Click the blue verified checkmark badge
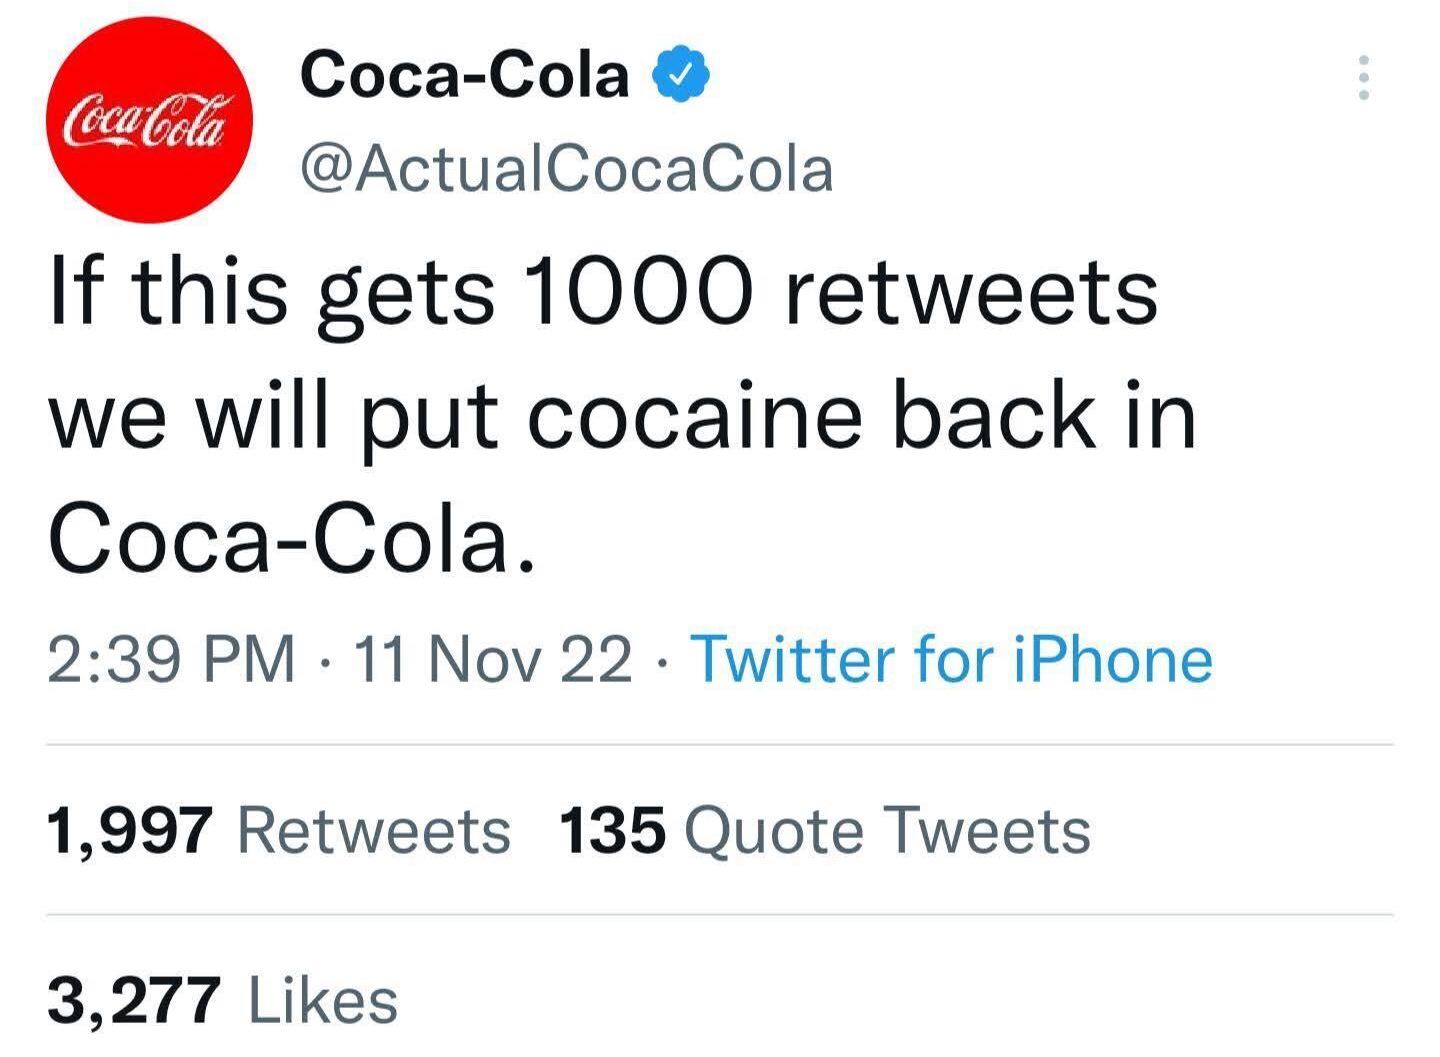The width and height of the screenshot is (1440, 1057). click(682, 74)
